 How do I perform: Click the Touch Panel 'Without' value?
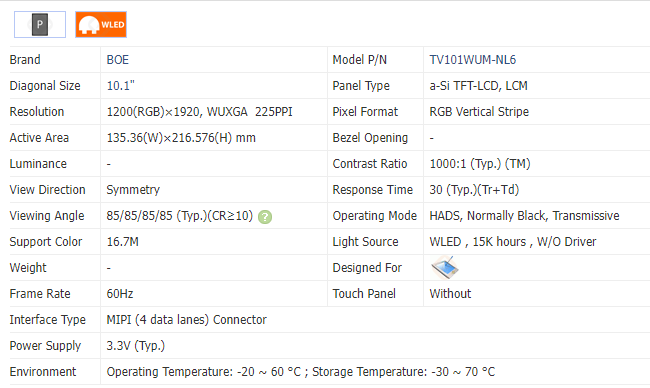(450, 293)
